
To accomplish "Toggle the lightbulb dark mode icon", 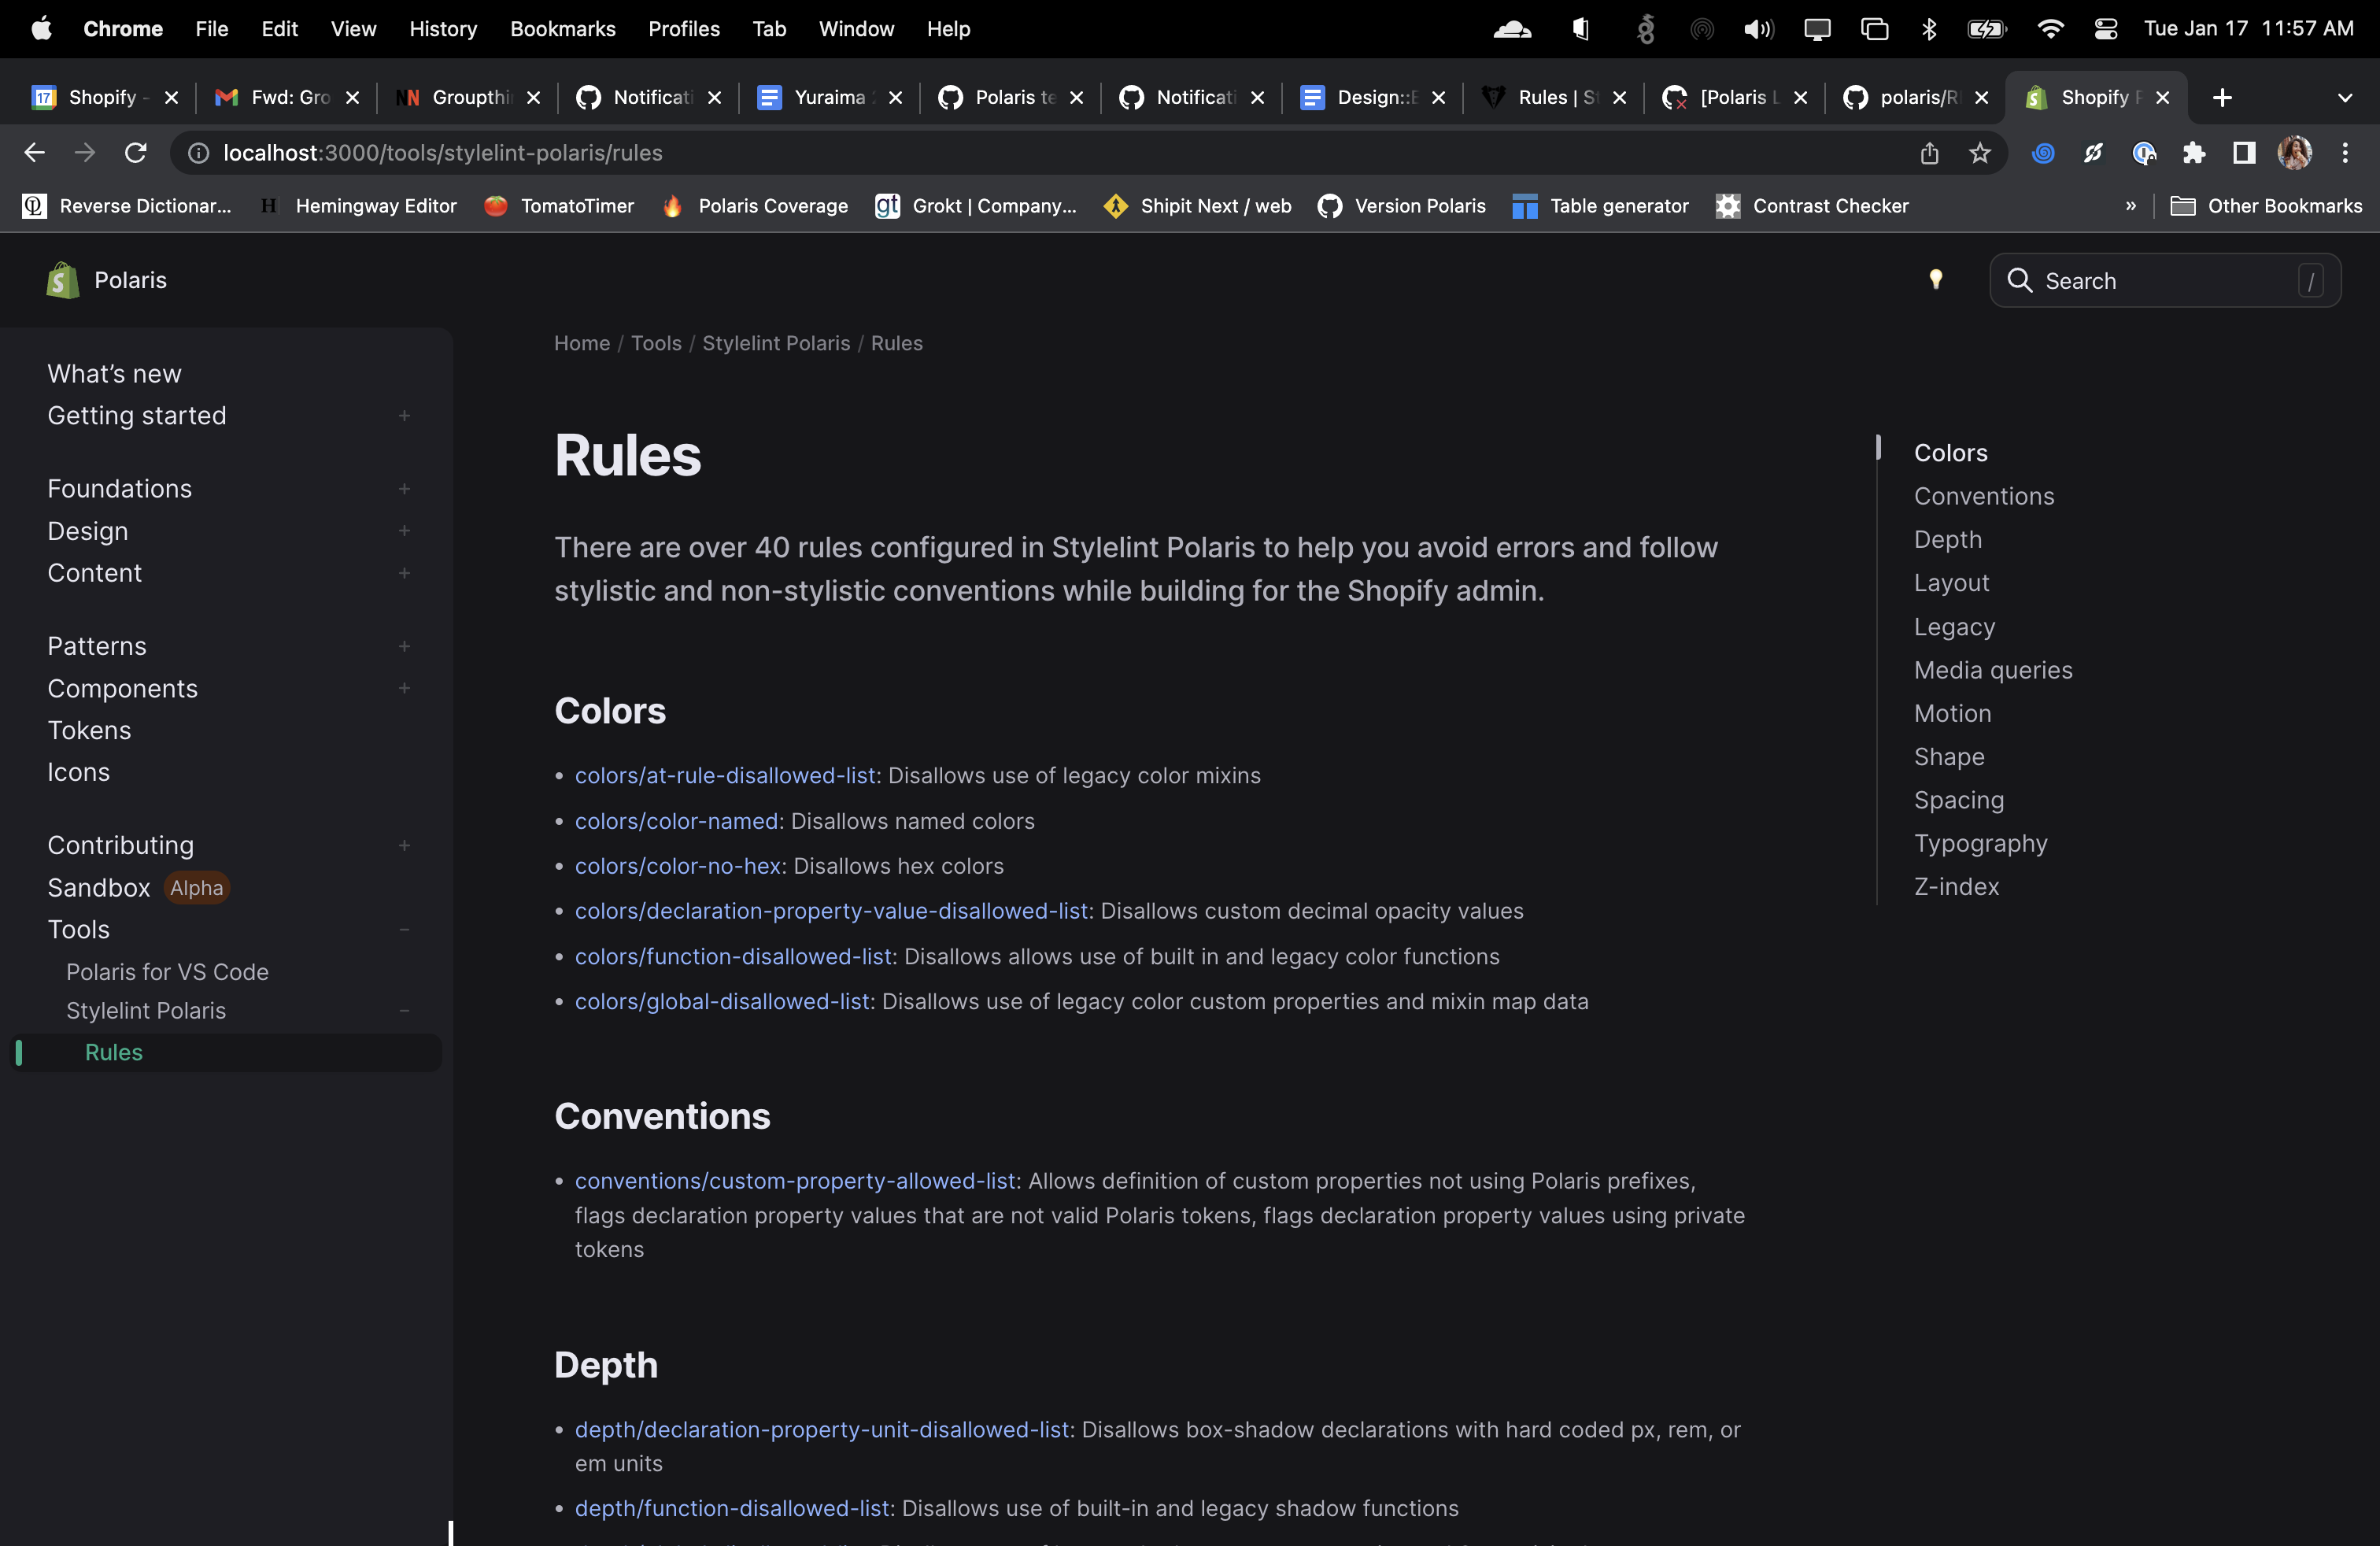I will click(1935, 280).
